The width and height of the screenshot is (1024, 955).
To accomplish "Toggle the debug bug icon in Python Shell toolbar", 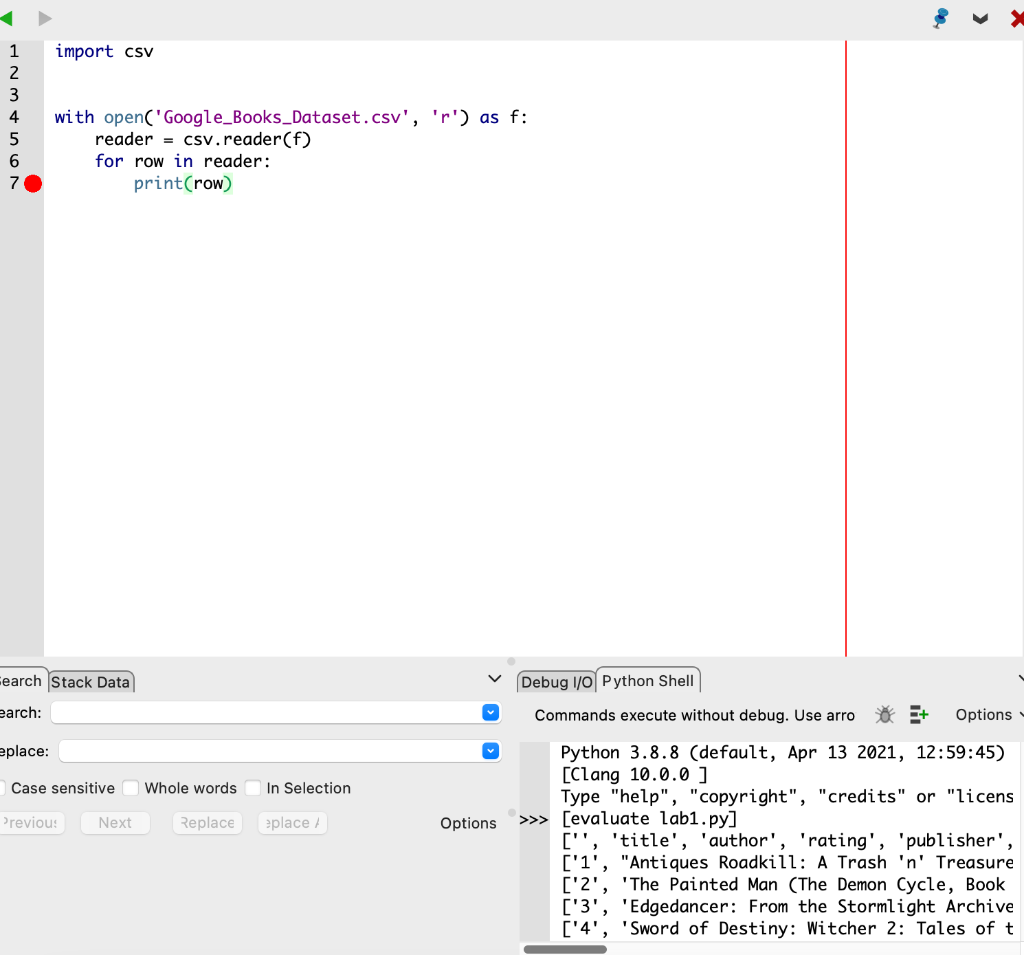I will (x=884, y=714).
